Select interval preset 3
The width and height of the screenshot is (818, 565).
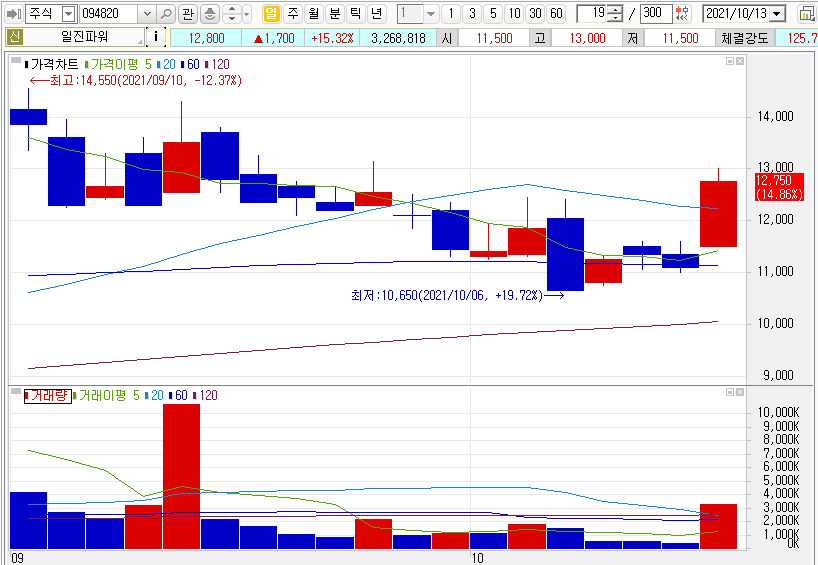click(x=472, y=14)
